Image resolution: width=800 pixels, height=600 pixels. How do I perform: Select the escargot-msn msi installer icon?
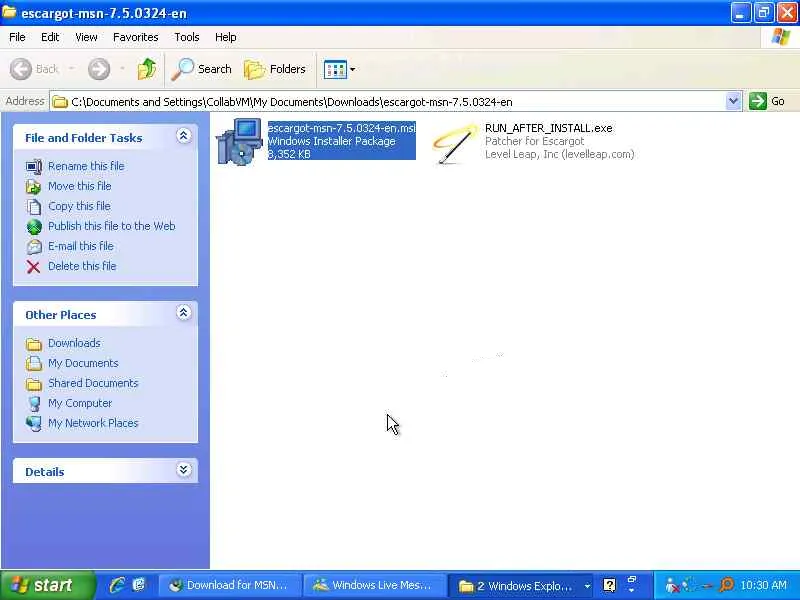pyautogui.click(x=240, y=141)
